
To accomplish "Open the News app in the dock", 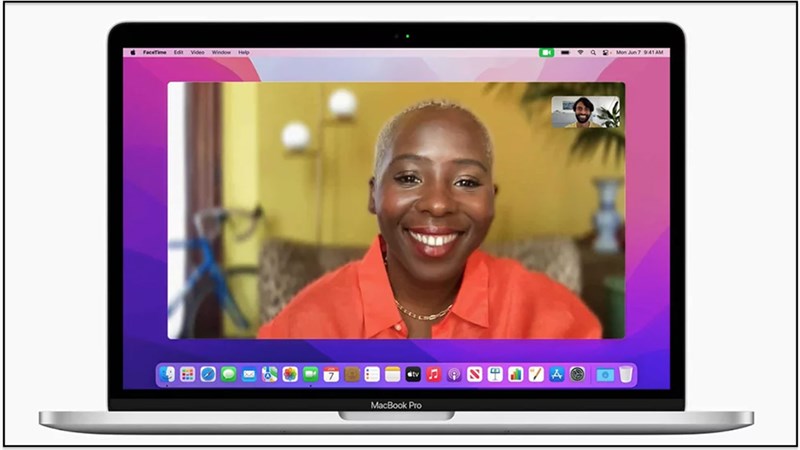I will (474, 374).
